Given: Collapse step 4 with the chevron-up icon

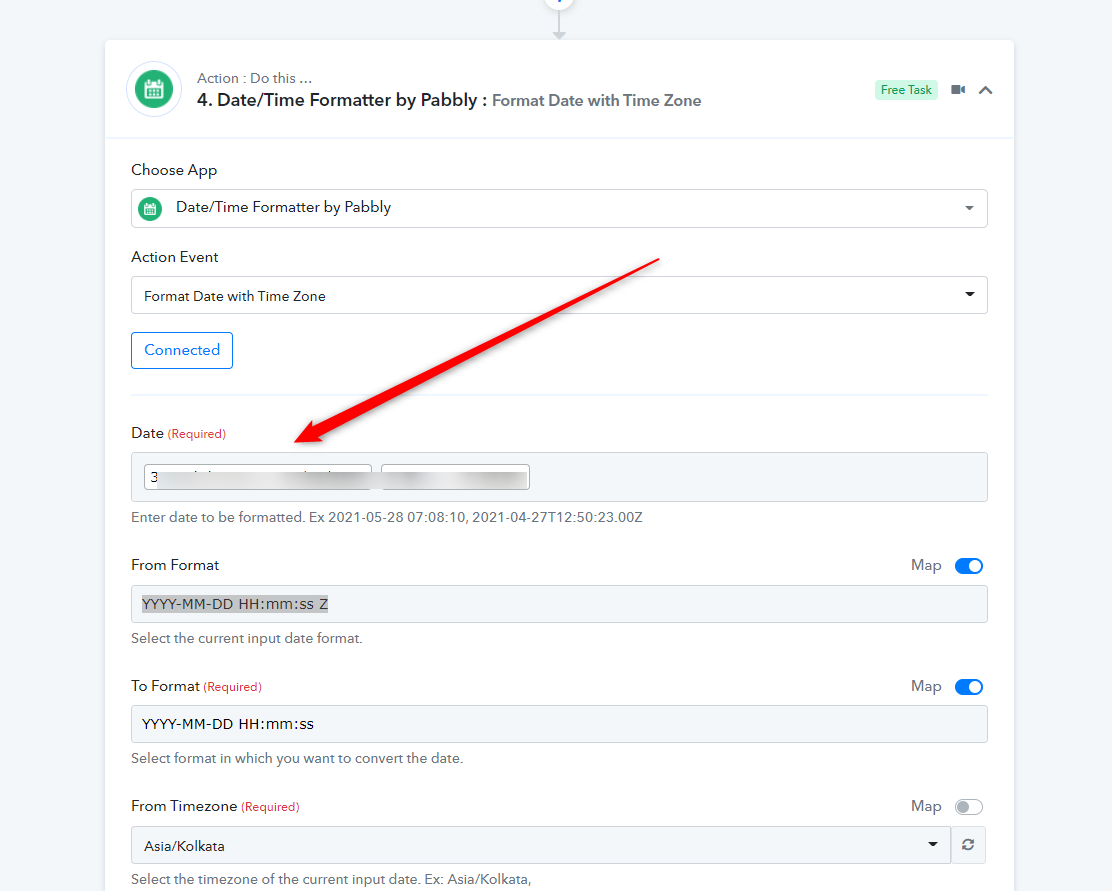Looking at the screenshot, I should tap(985, 90).
